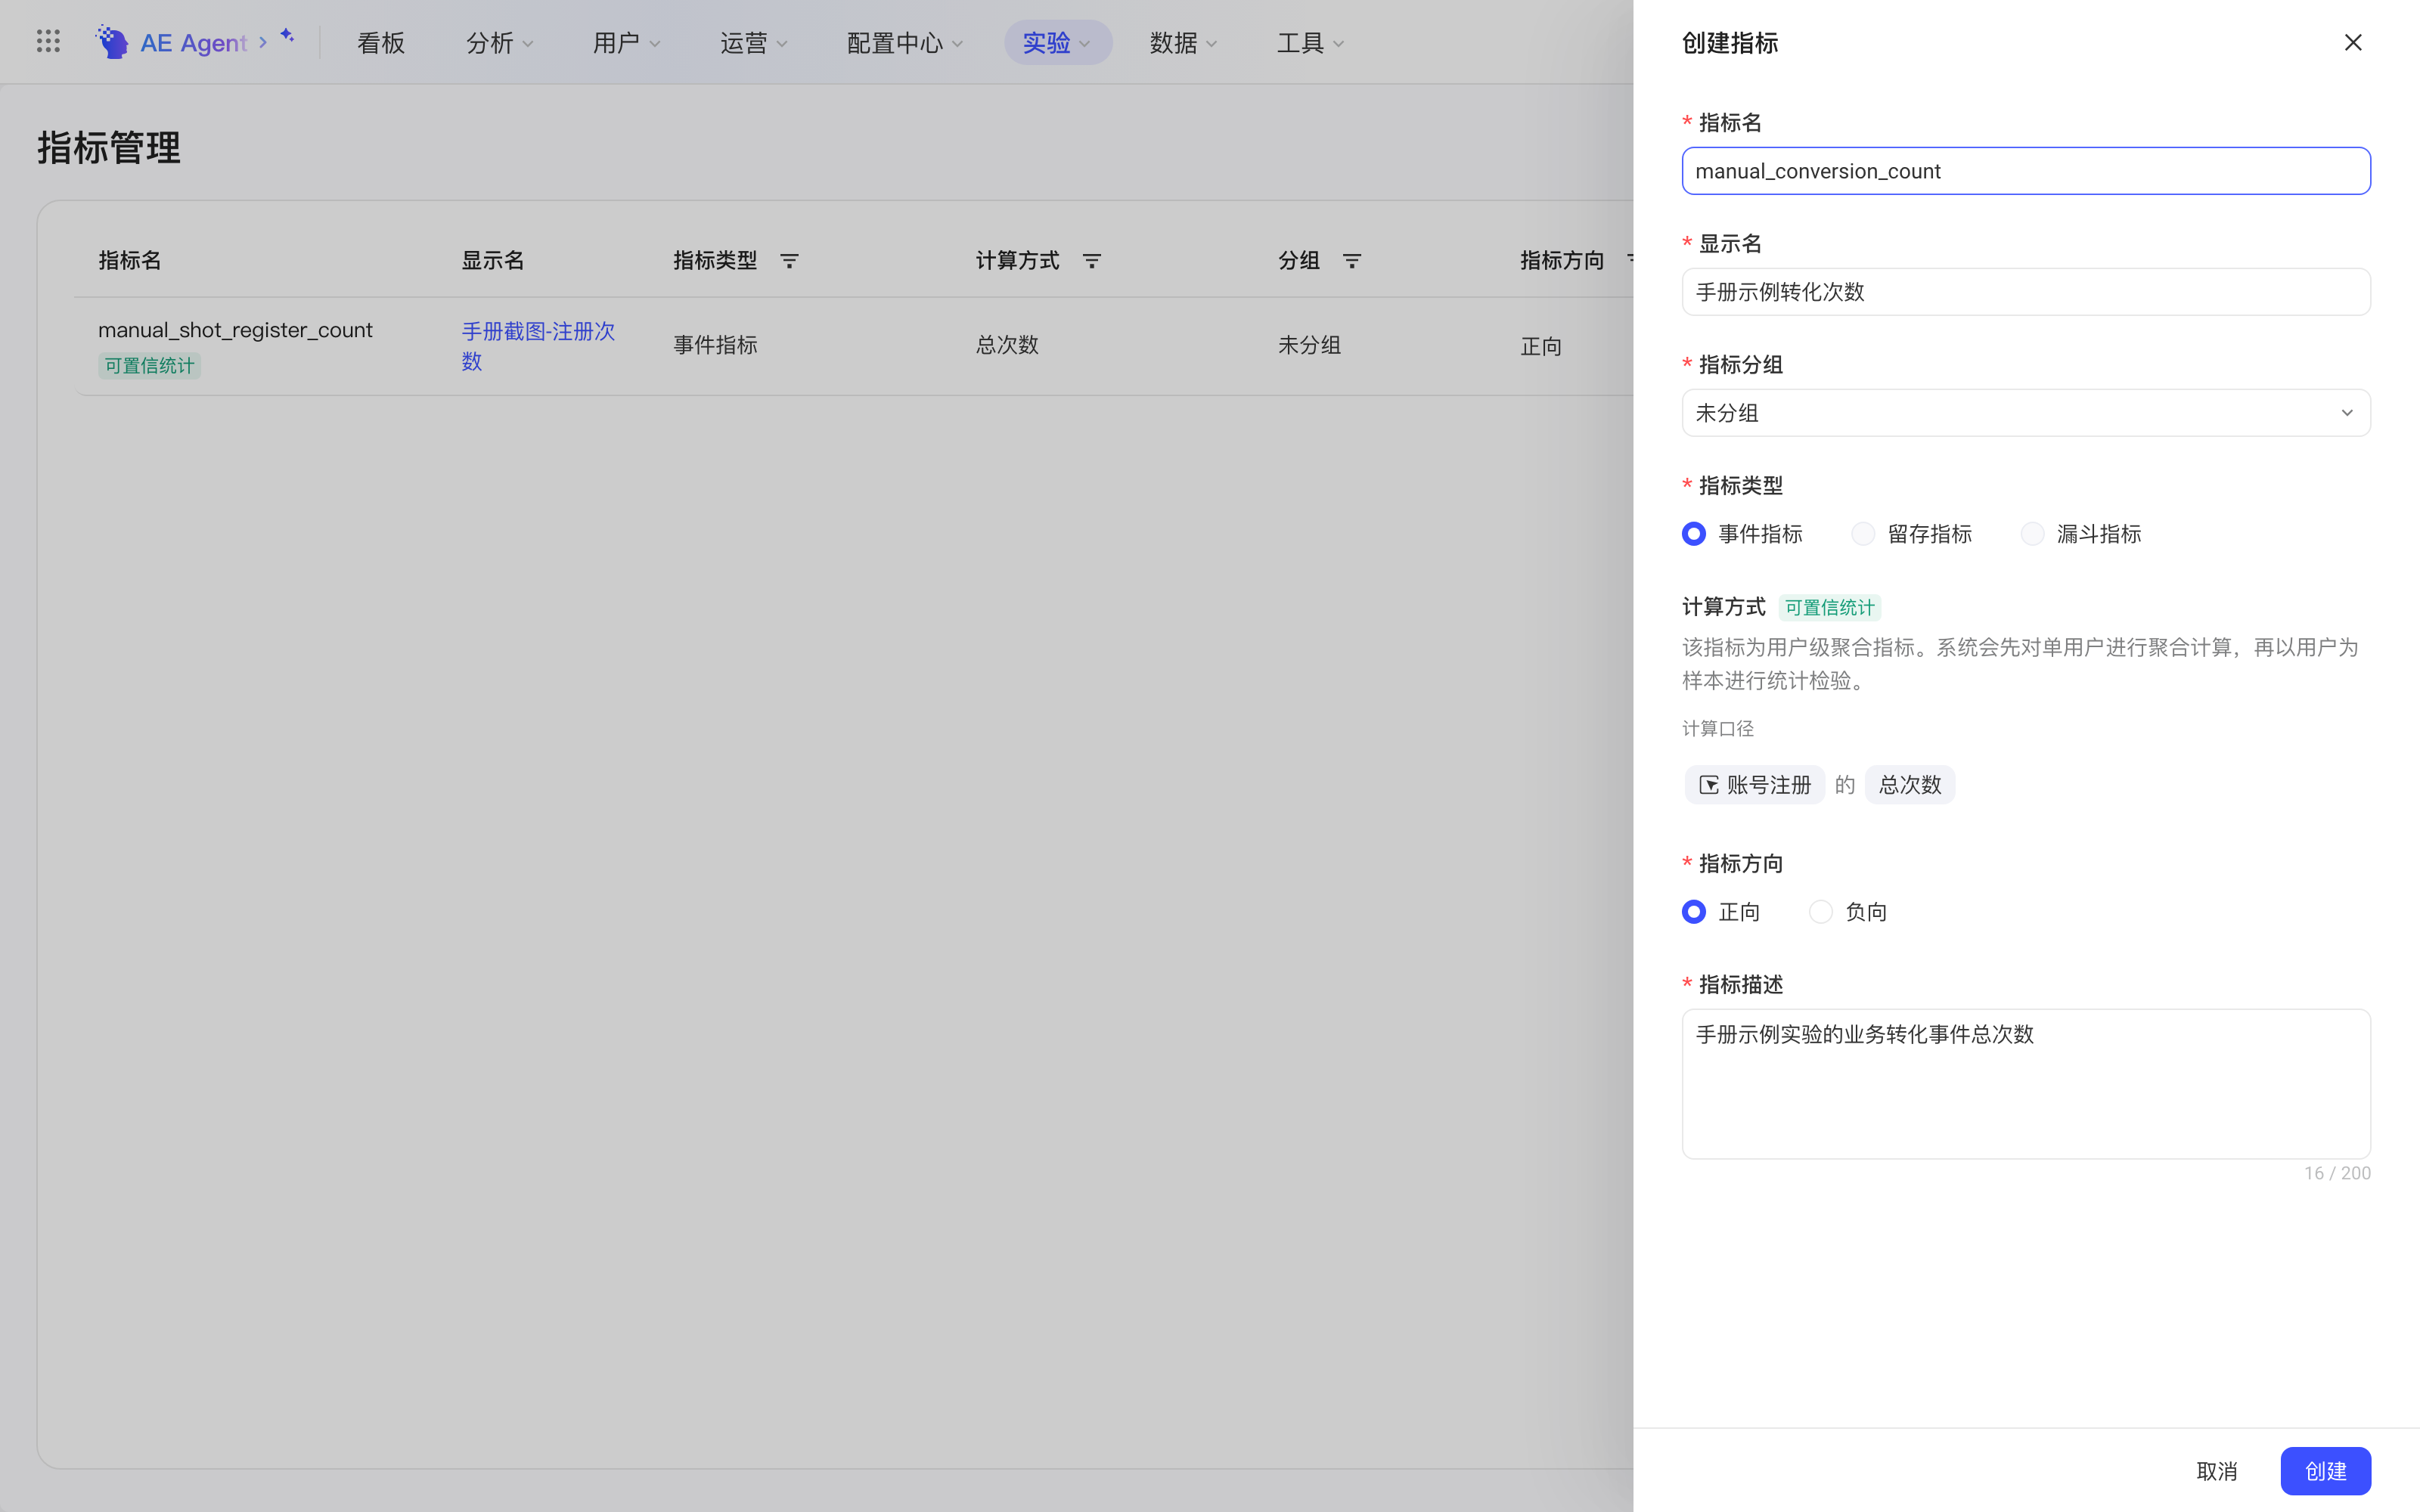Click manual_shot_register_count row name
Viewport: 2420px width, 1512px height.
(x=235, y=330)
